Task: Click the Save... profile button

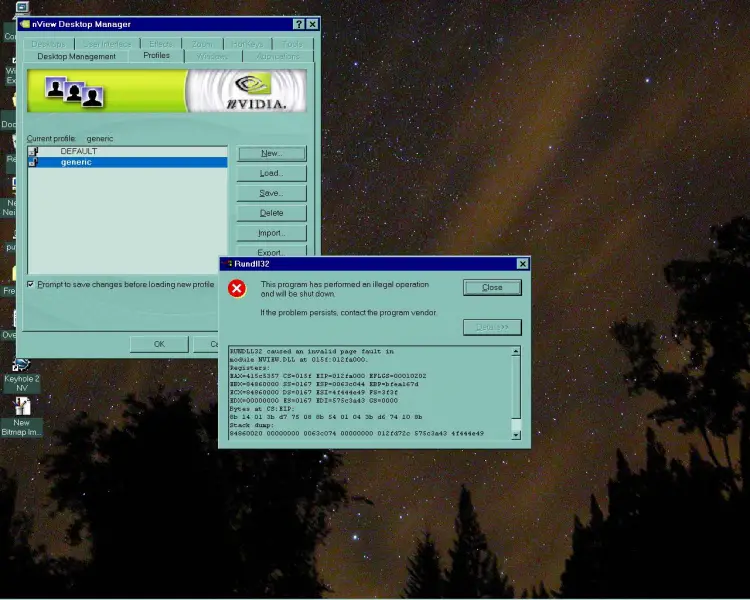Action: (x=272, y=193)
